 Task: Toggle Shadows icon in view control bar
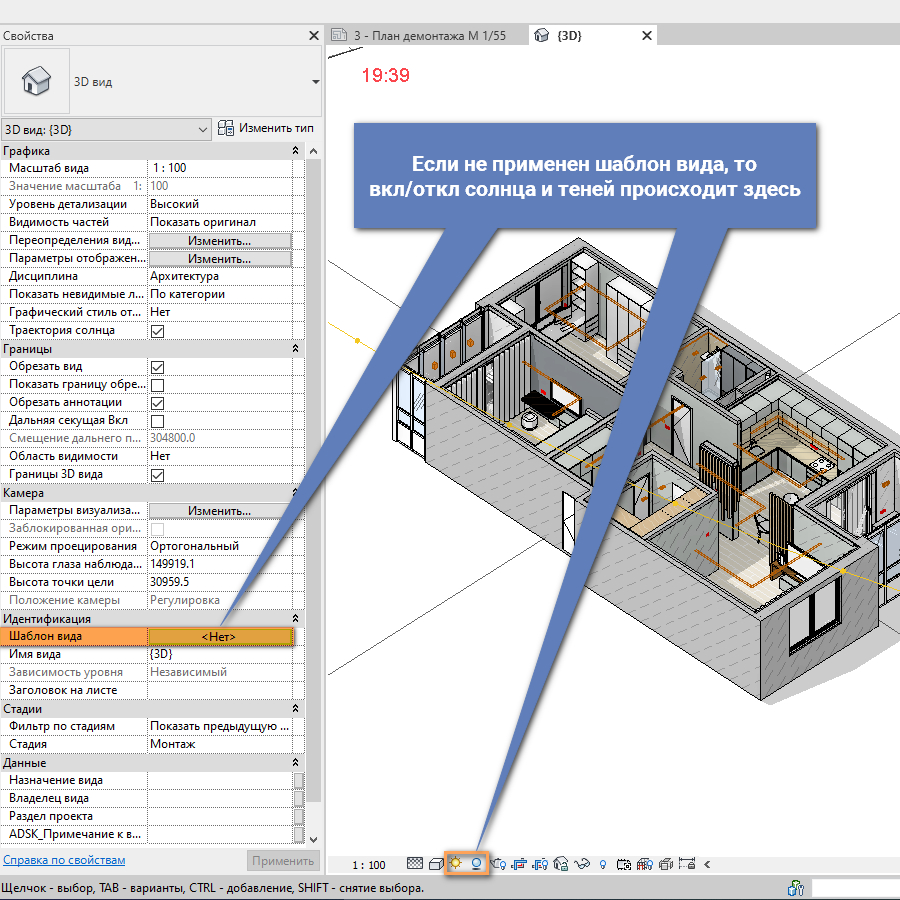pyautogui.click(x=477, y=864)
